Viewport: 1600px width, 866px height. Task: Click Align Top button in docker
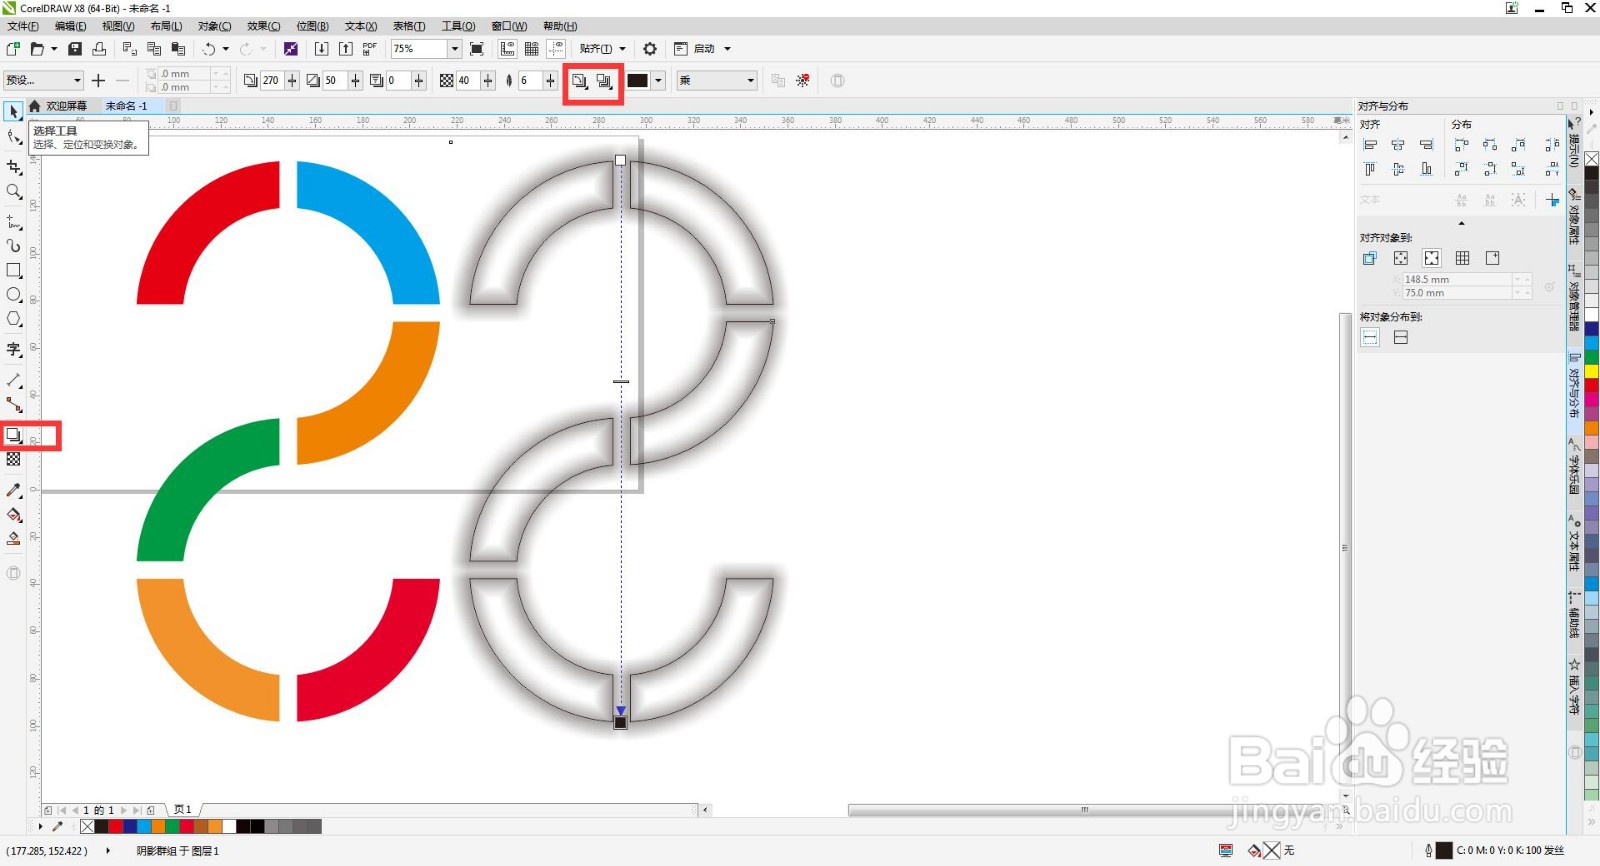(1370, 169)
